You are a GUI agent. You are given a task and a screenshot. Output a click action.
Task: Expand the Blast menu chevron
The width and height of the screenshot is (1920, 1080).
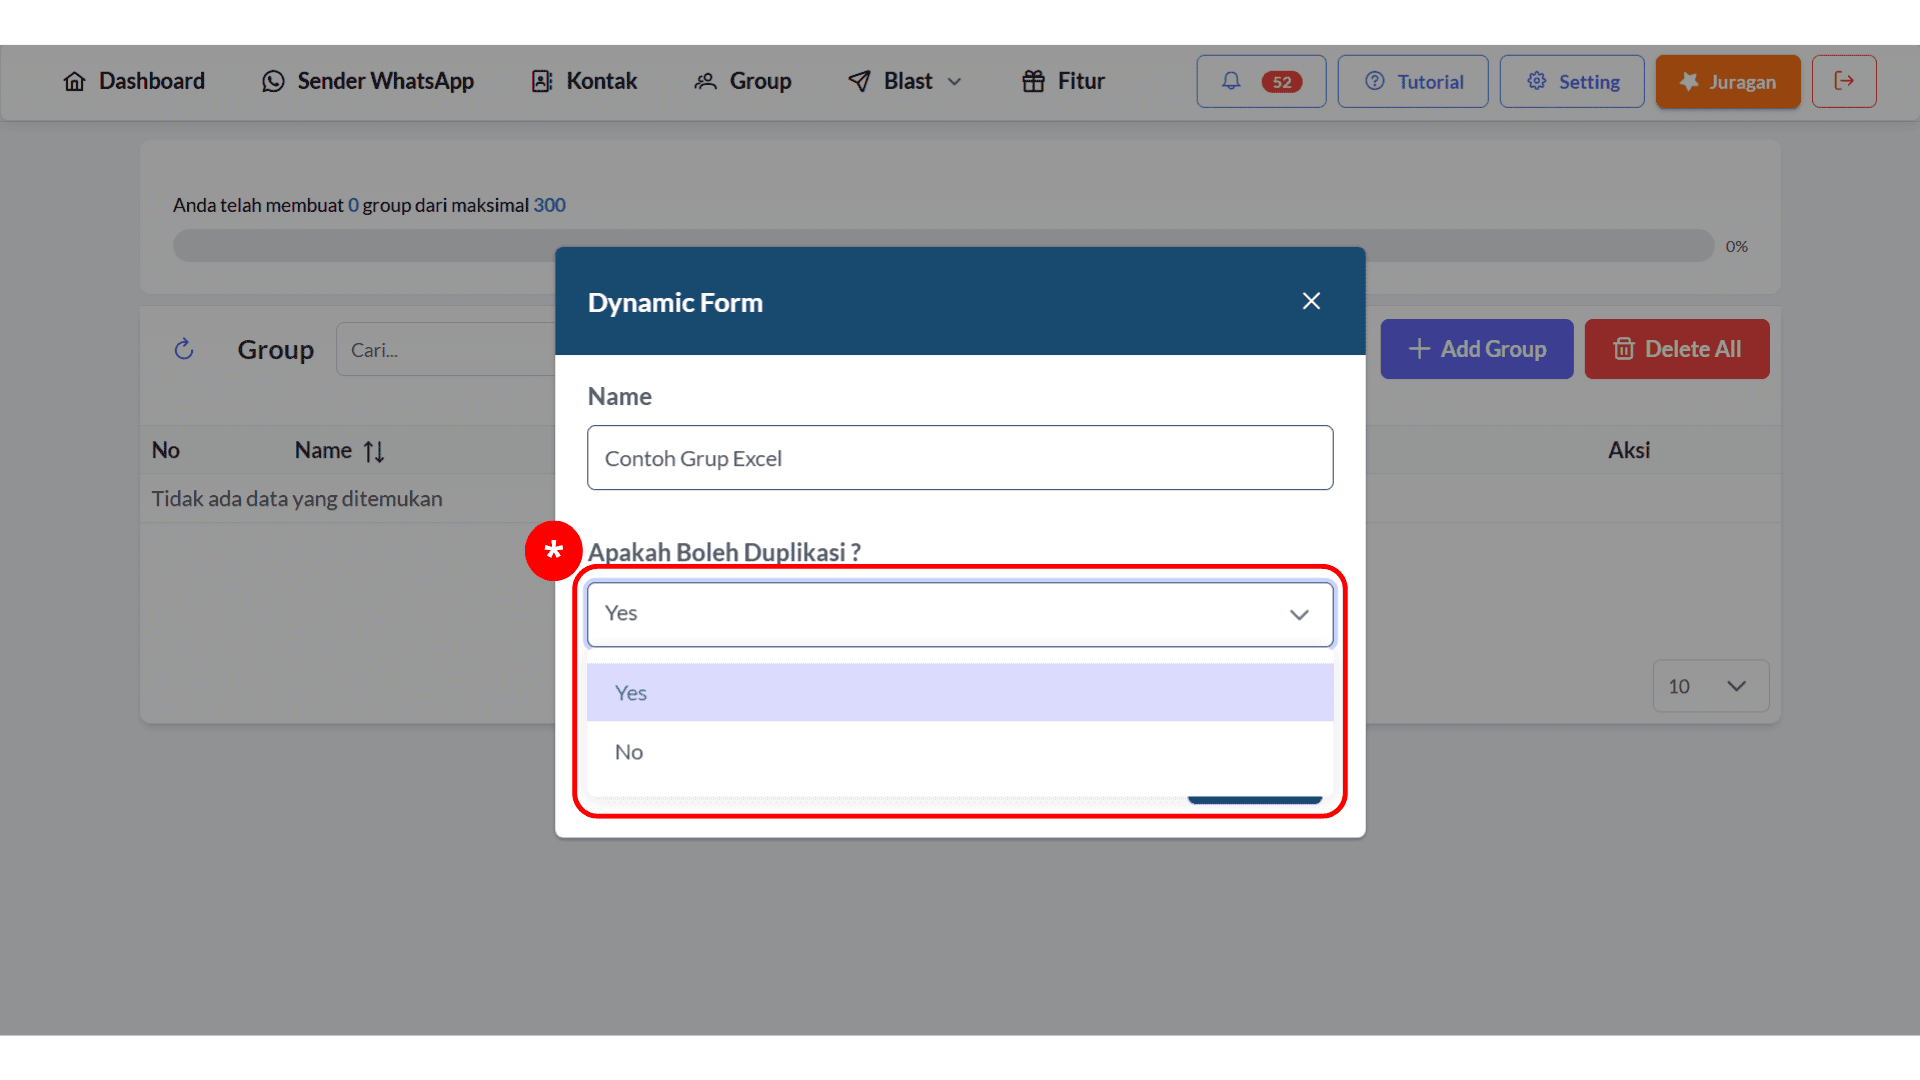(954, 82)
